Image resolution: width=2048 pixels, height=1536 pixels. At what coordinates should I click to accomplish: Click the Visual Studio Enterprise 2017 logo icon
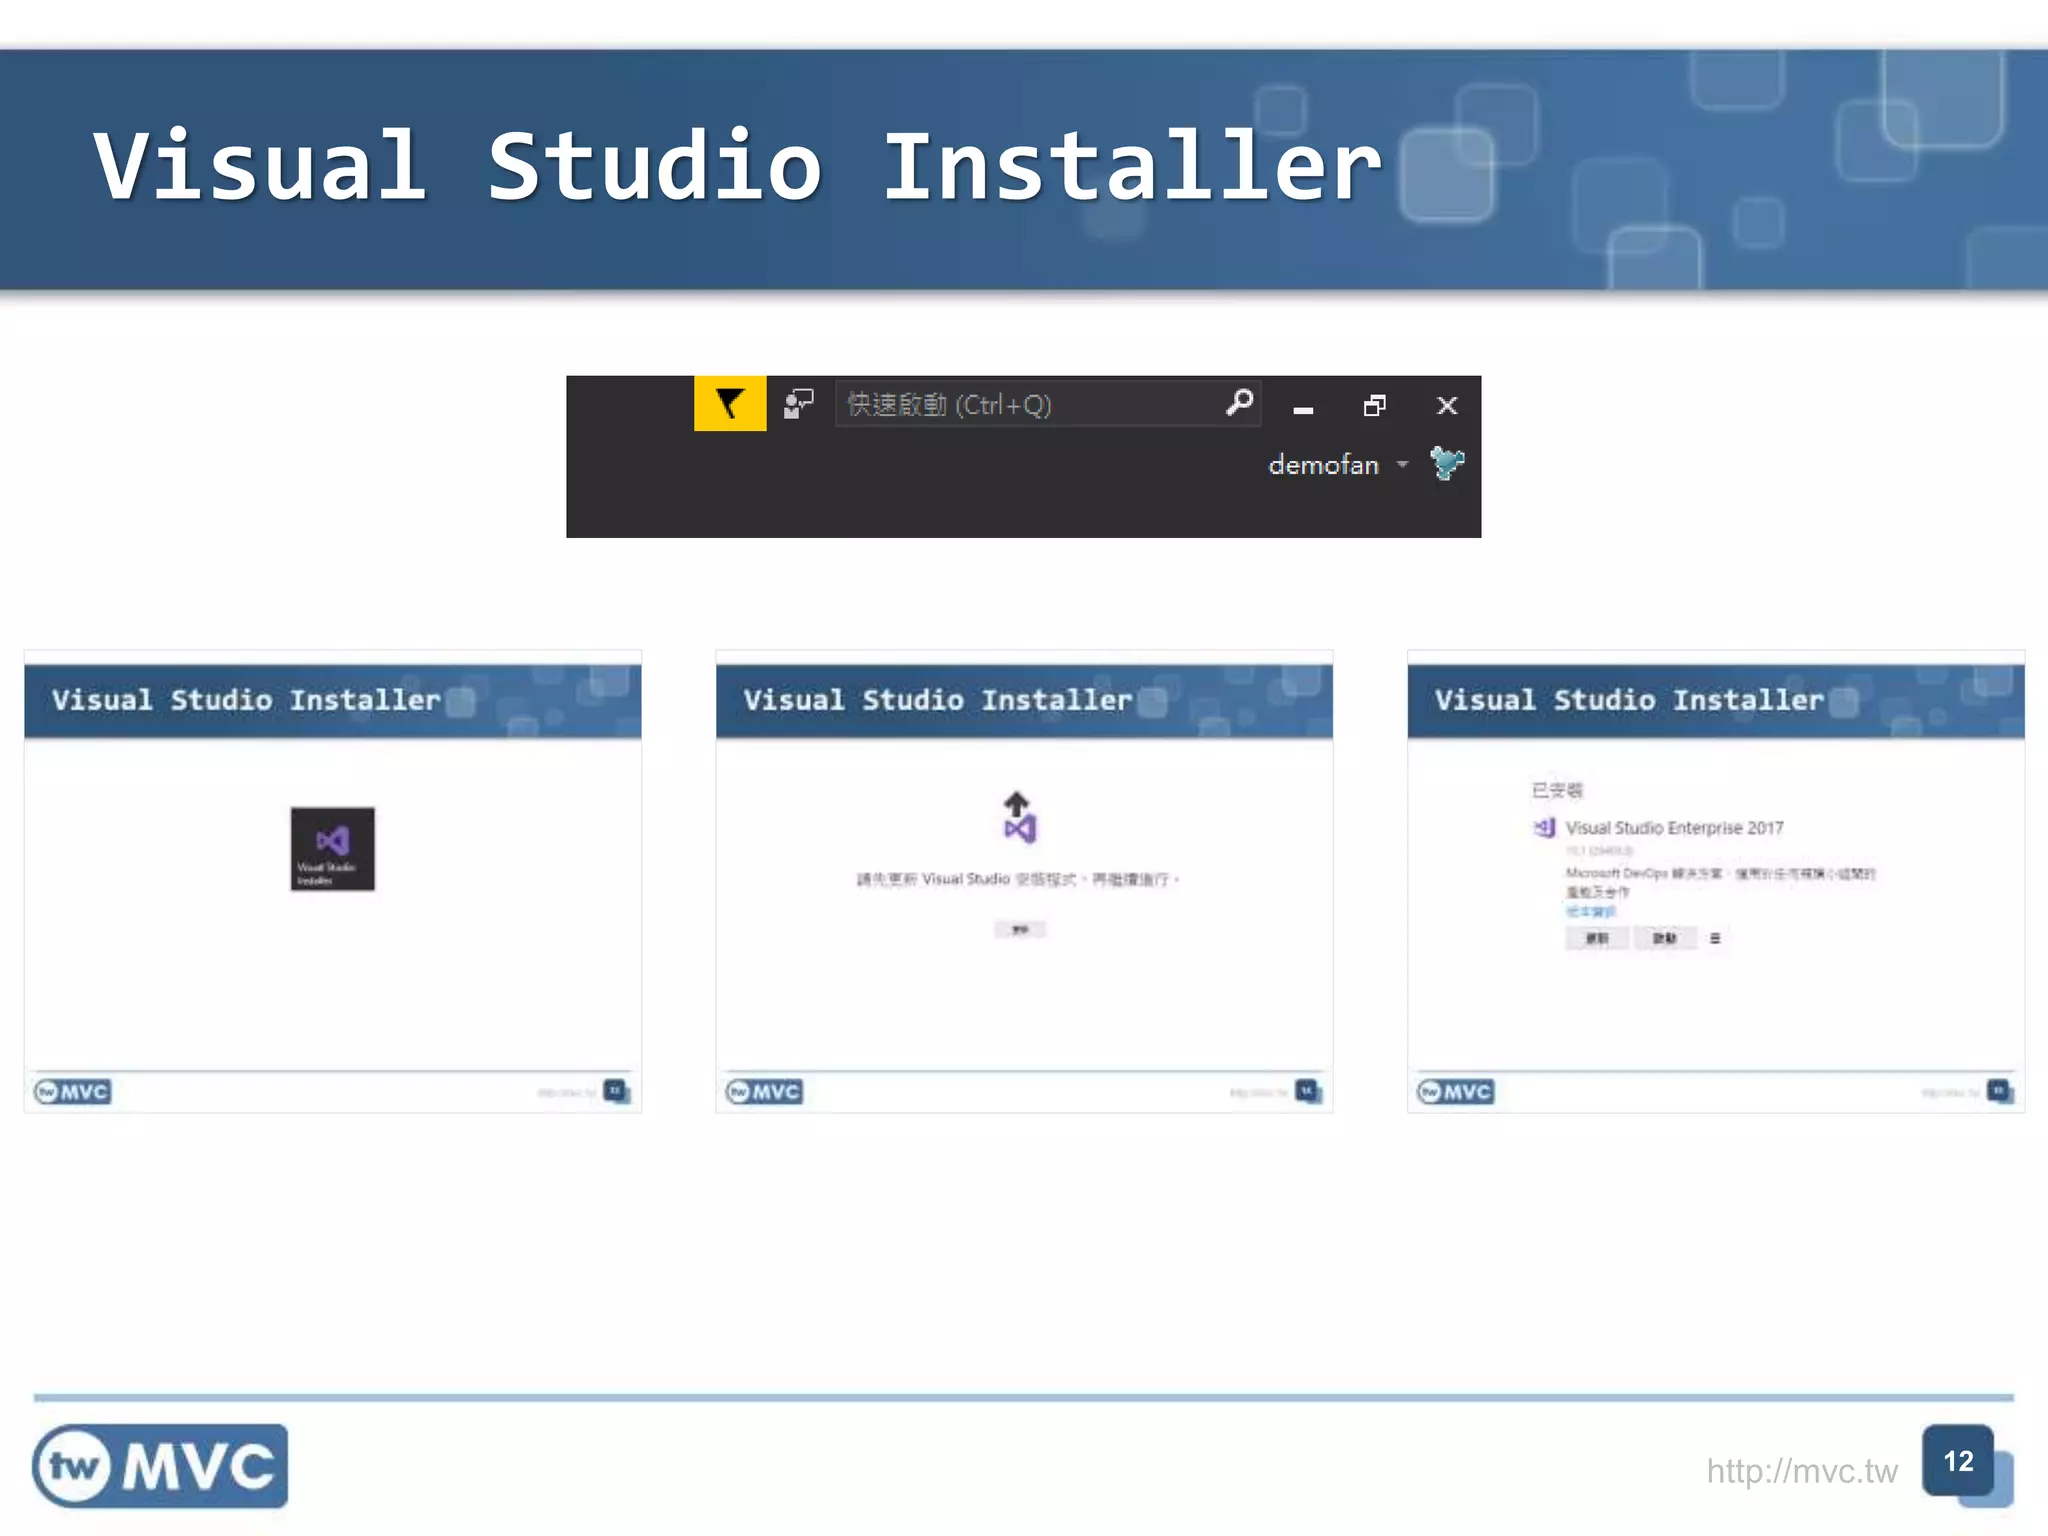(1545, 828)
